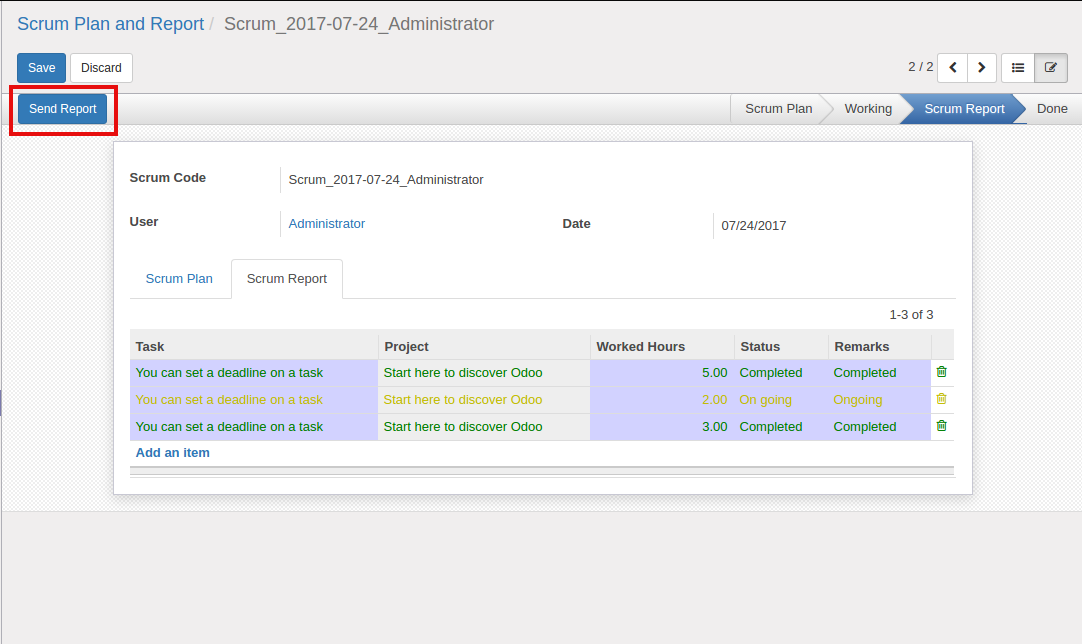Go to previous record arrow

click(952, 68)
